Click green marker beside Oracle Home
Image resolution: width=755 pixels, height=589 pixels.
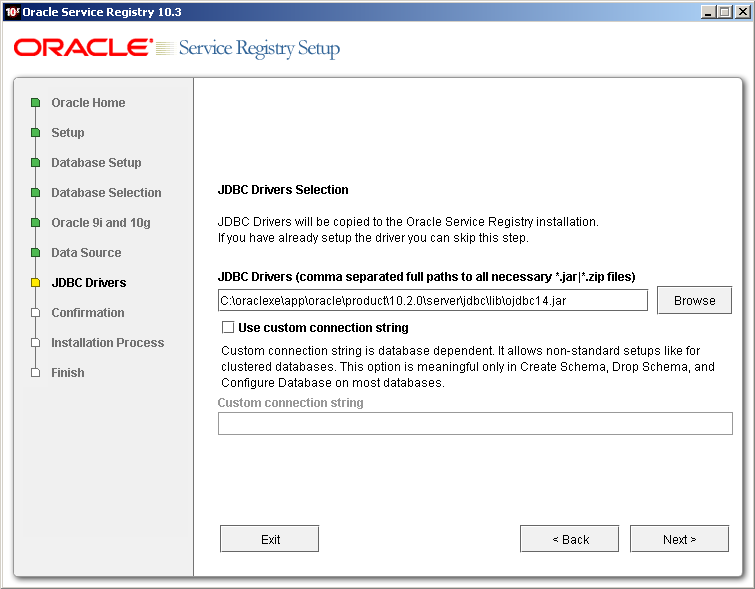[x=35, y=103]
